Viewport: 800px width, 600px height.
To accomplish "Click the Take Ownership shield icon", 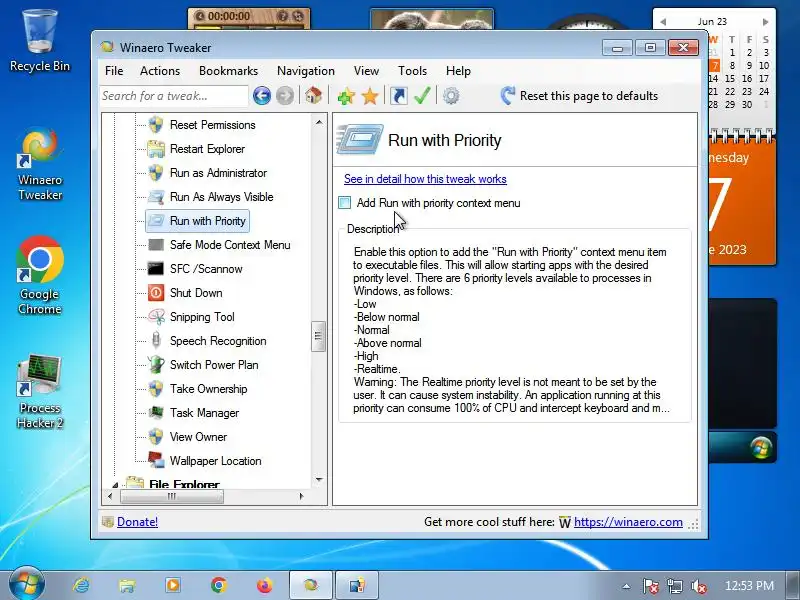I will pos(156,388).
